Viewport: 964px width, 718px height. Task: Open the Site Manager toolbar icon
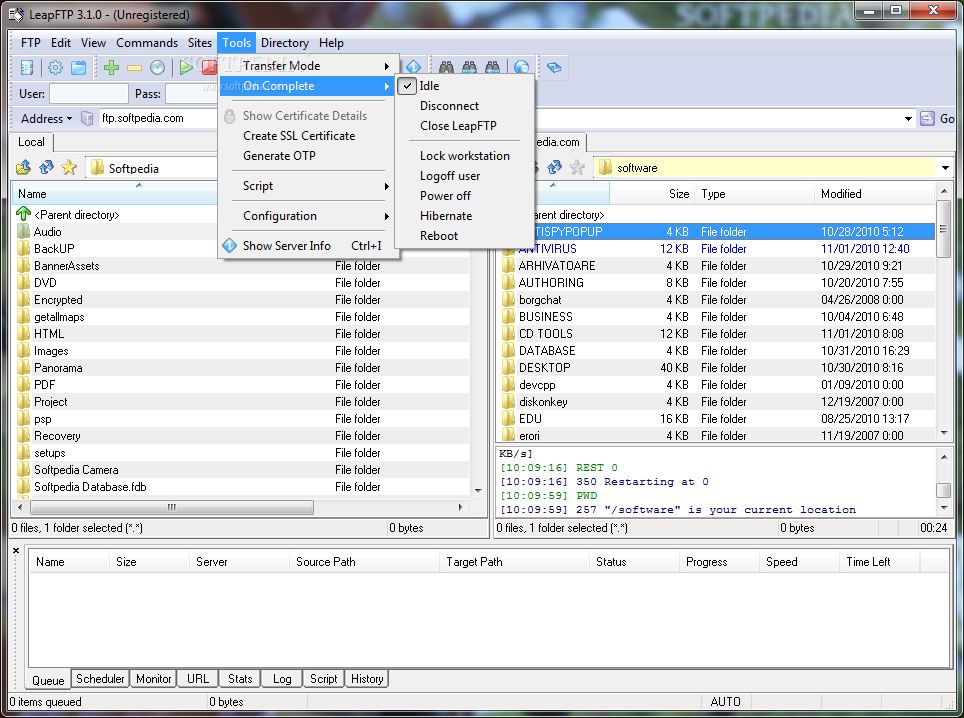coord(26,68)
